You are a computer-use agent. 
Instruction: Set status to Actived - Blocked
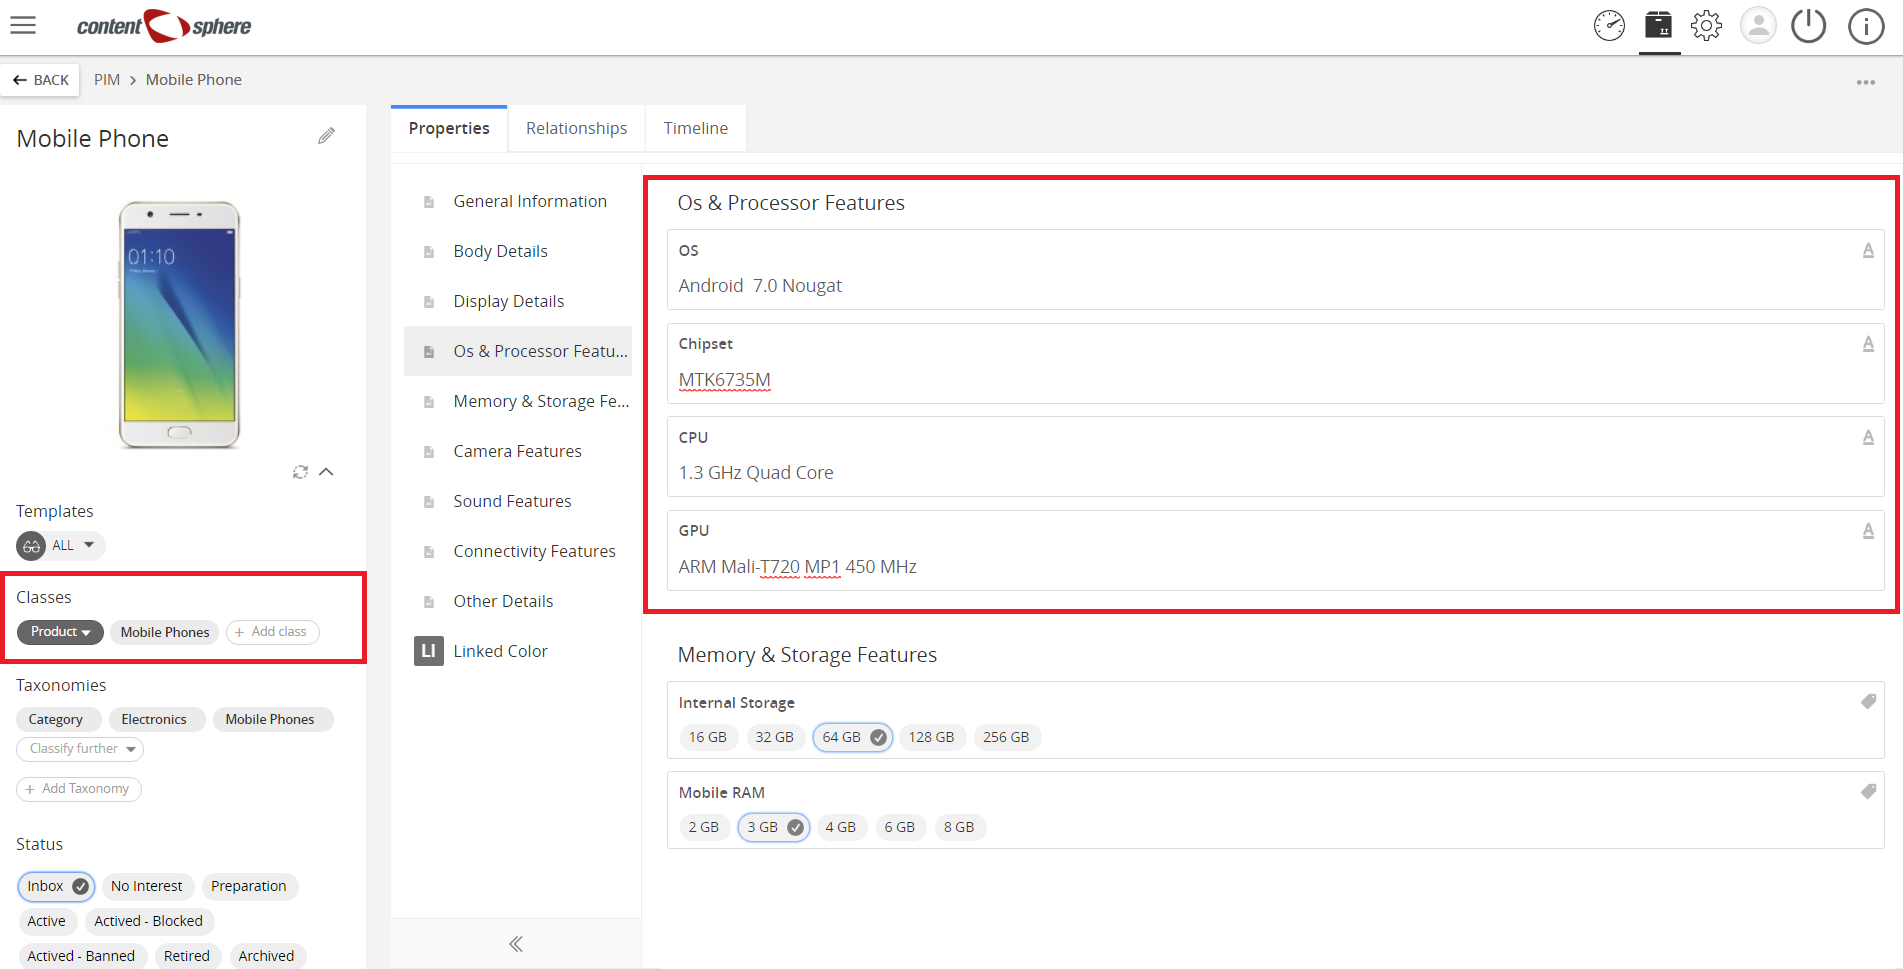click(x=149, y=921)
